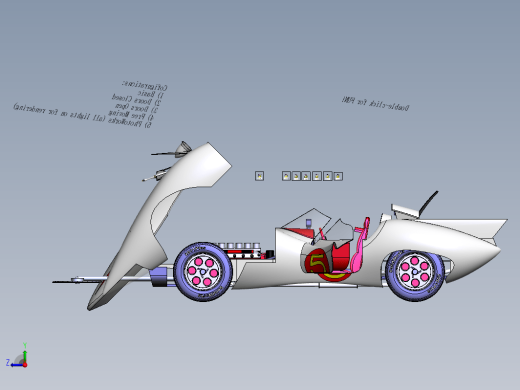
Task: Select the fifth light icon in the six-icon row
Action: click(327, 176)
